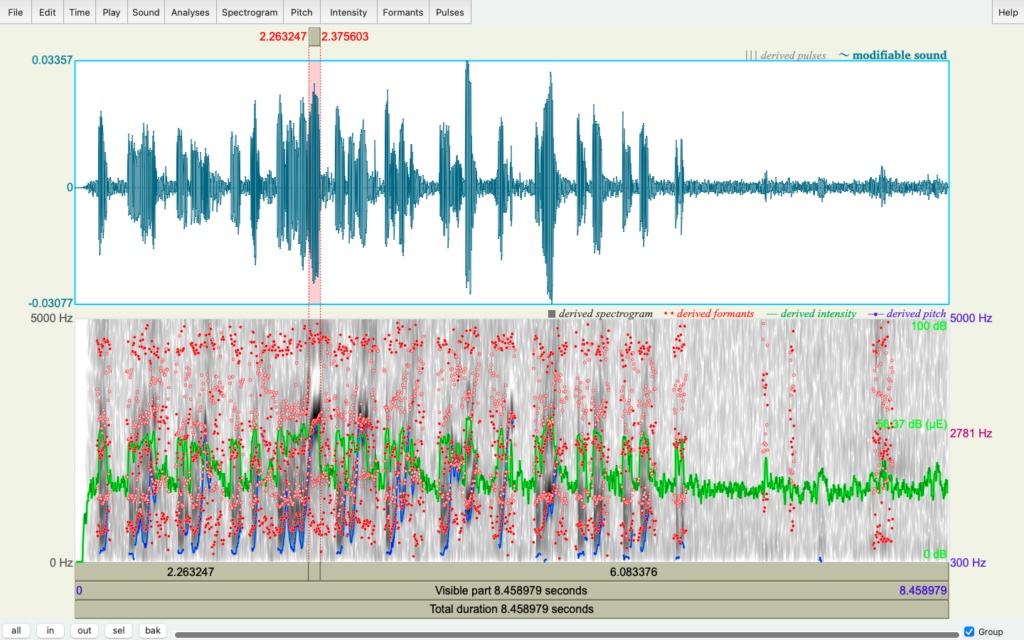This screenshot has width=1024, height=640.
Task: Click the 'sel' zoom-to-selection button
Action: pyautogui.click(x=118, y=631)
